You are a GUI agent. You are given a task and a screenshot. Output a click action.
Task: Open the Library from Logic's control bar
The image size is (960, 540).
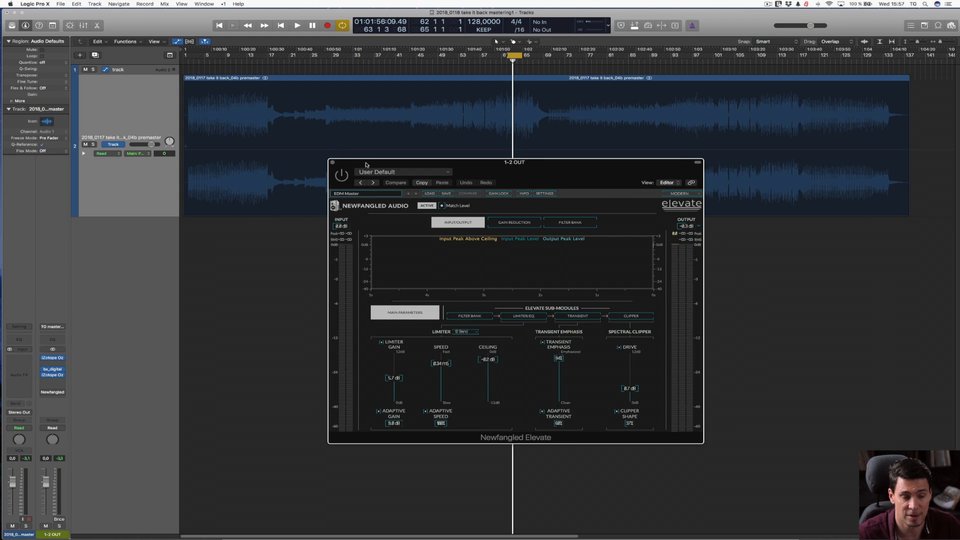tap(12, 26)
